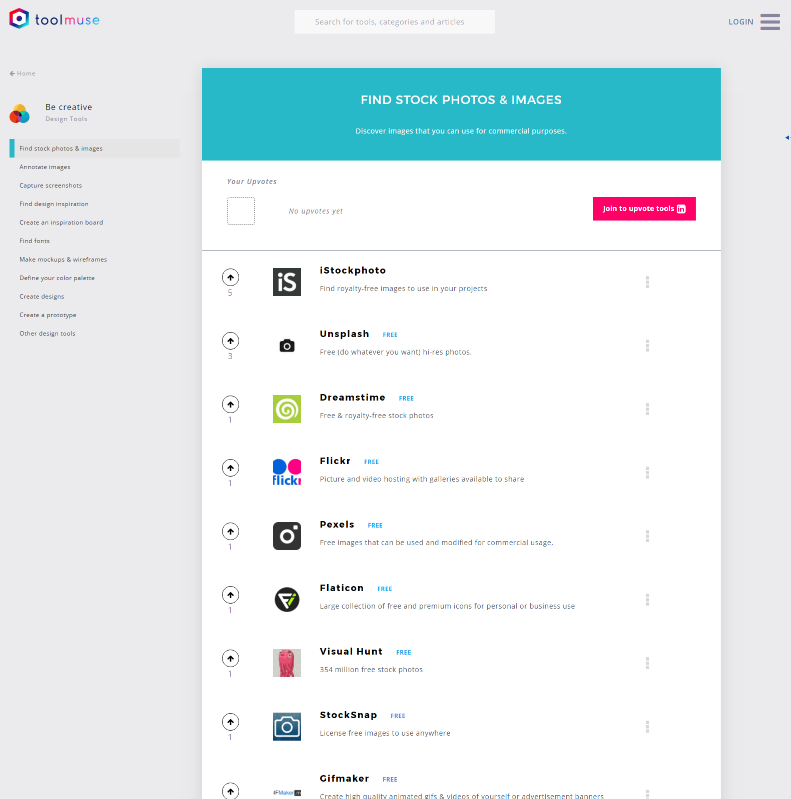Click the Be creative heading

[x=69, y=107]
